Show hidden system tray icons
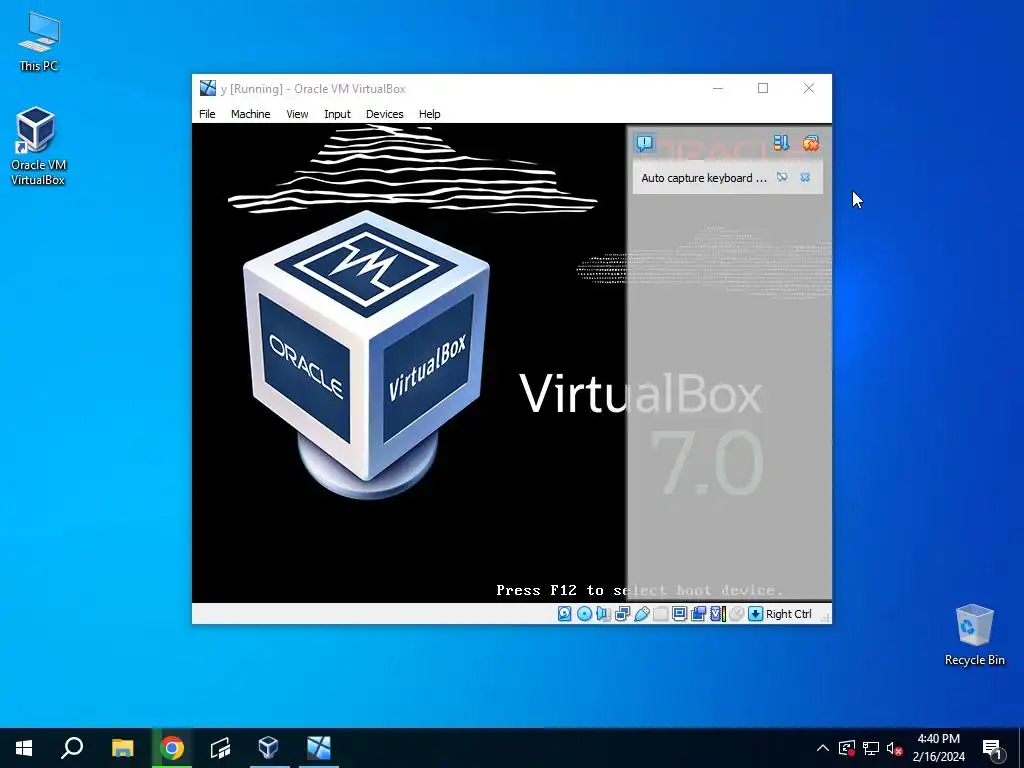The image size is (1024, 768). point(823,748)
